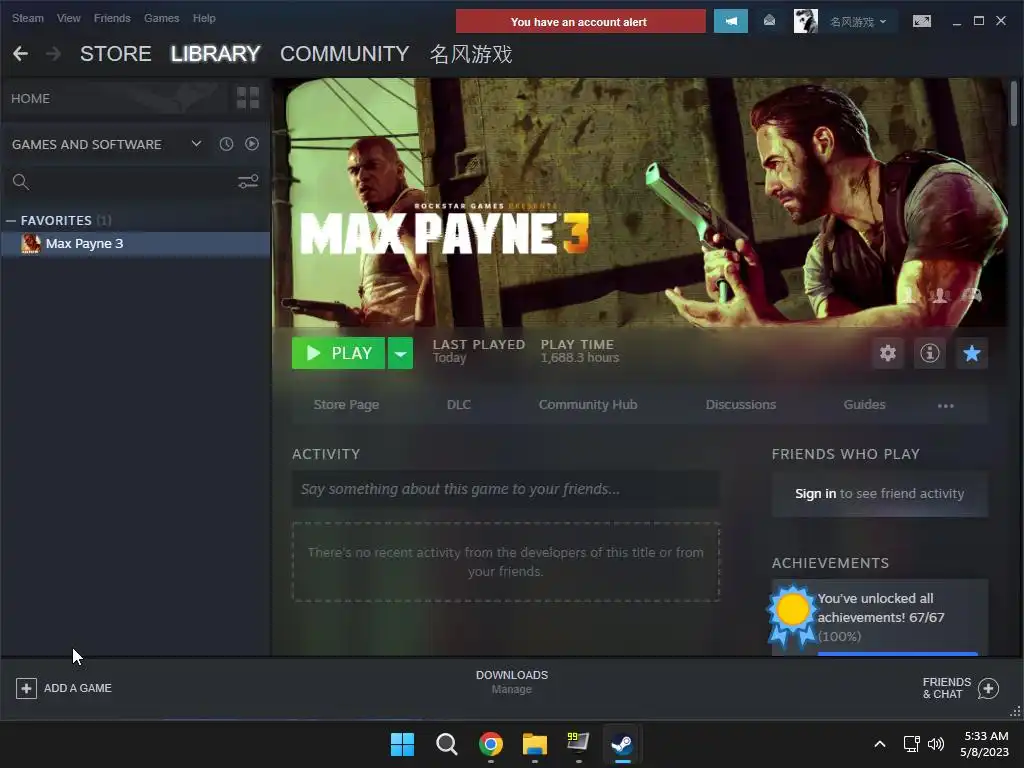Open the taskbar app with 99 badge
Screen dimensions: 1024x768
579,744
